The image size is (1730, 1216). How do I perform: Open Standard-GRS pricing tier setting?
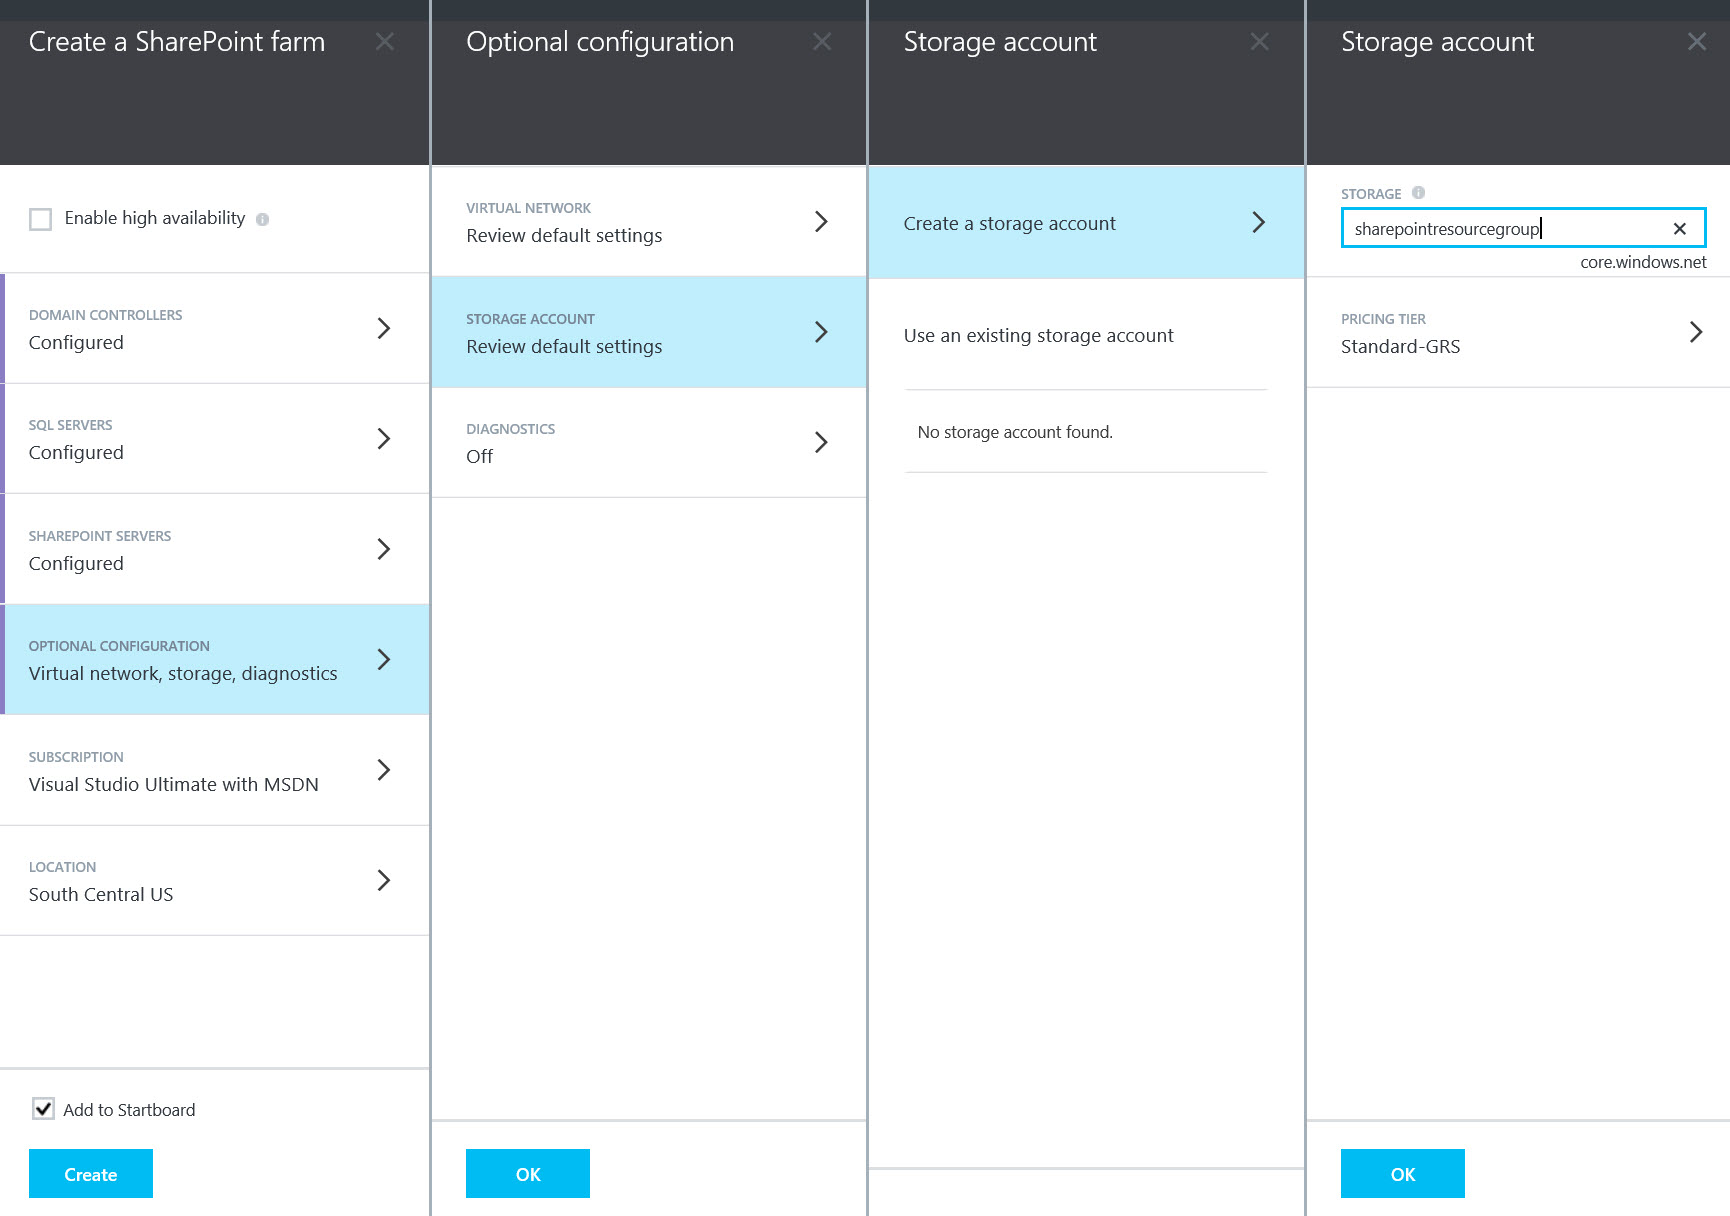pos(1518,333)
